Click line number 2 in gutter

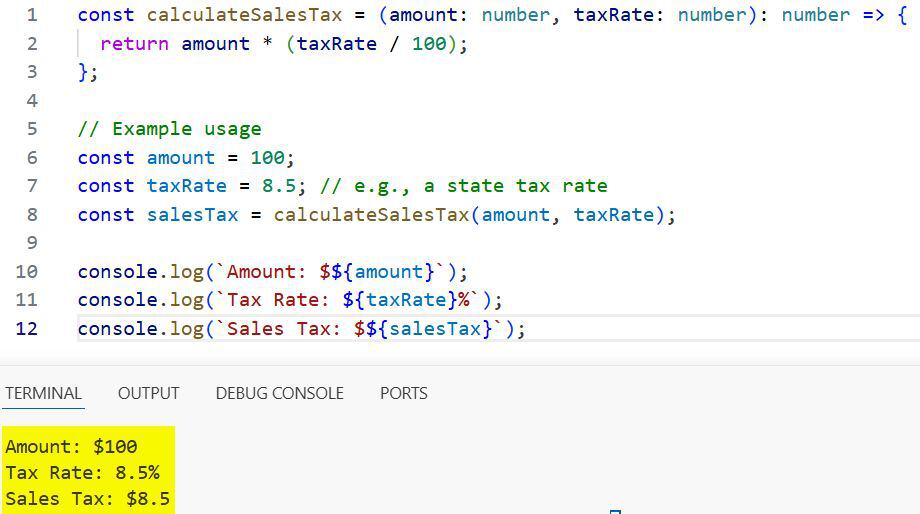click(32, 43)
